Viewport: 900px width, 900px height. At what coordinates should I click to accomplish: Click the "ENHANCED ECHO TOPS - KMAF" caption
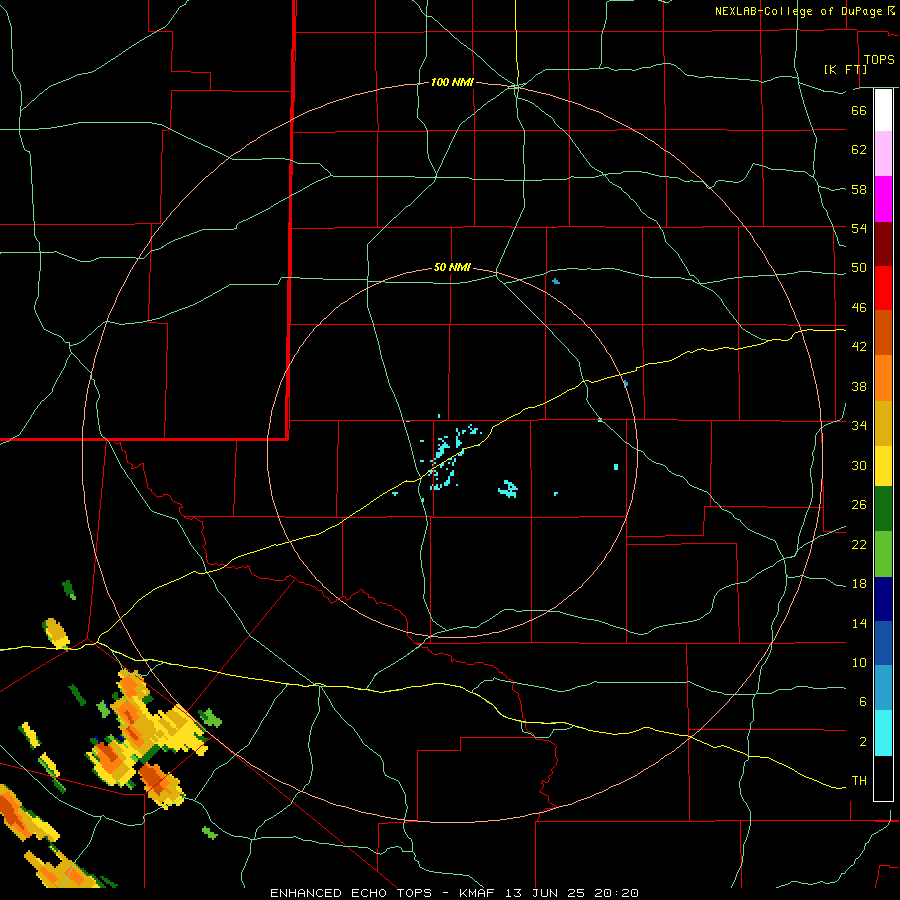pos(382,893)
